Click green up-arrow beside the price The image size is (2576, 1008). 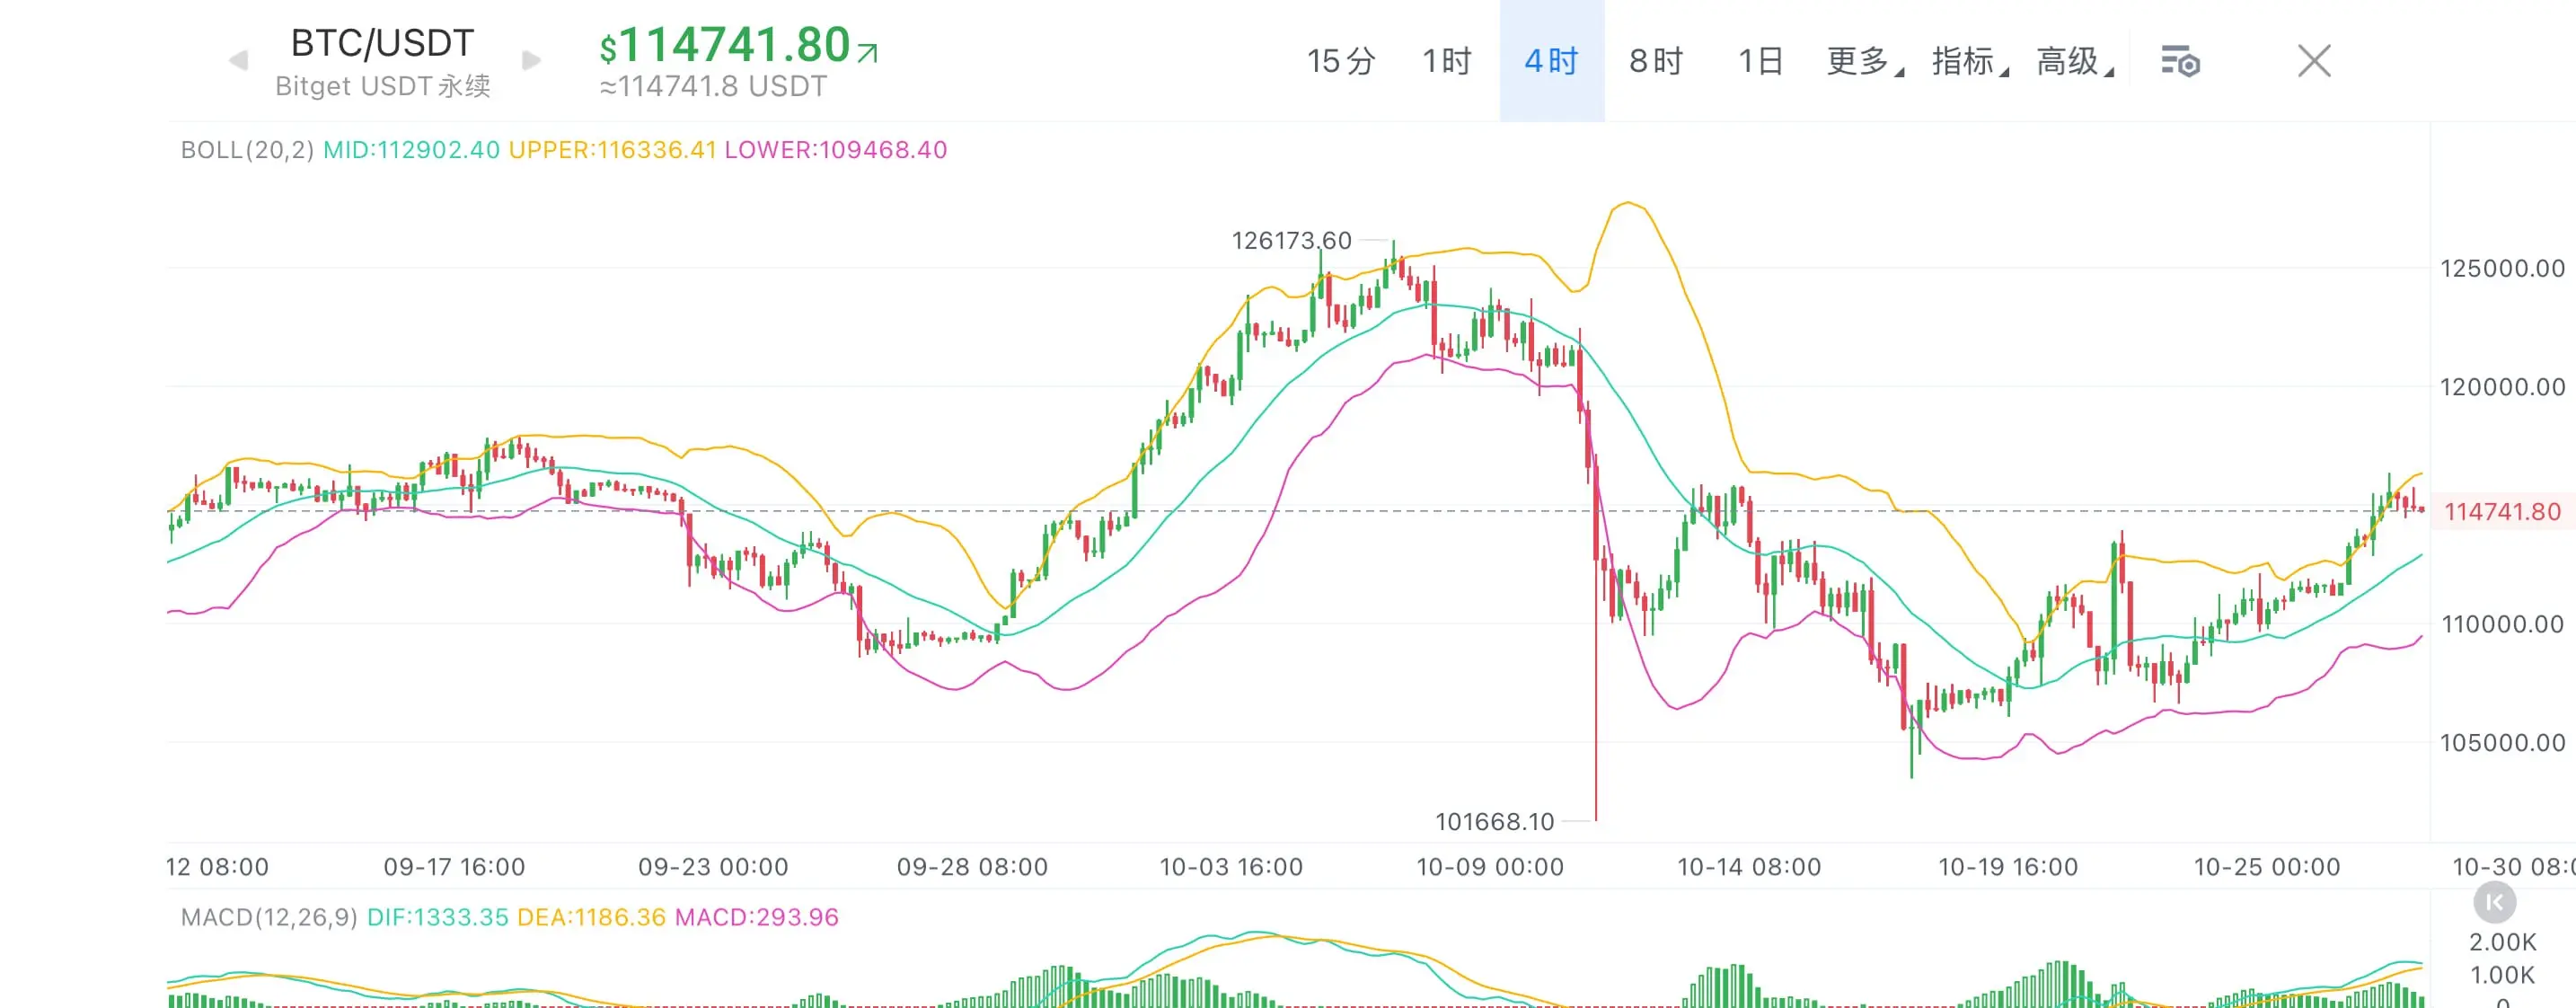[868, 52]
